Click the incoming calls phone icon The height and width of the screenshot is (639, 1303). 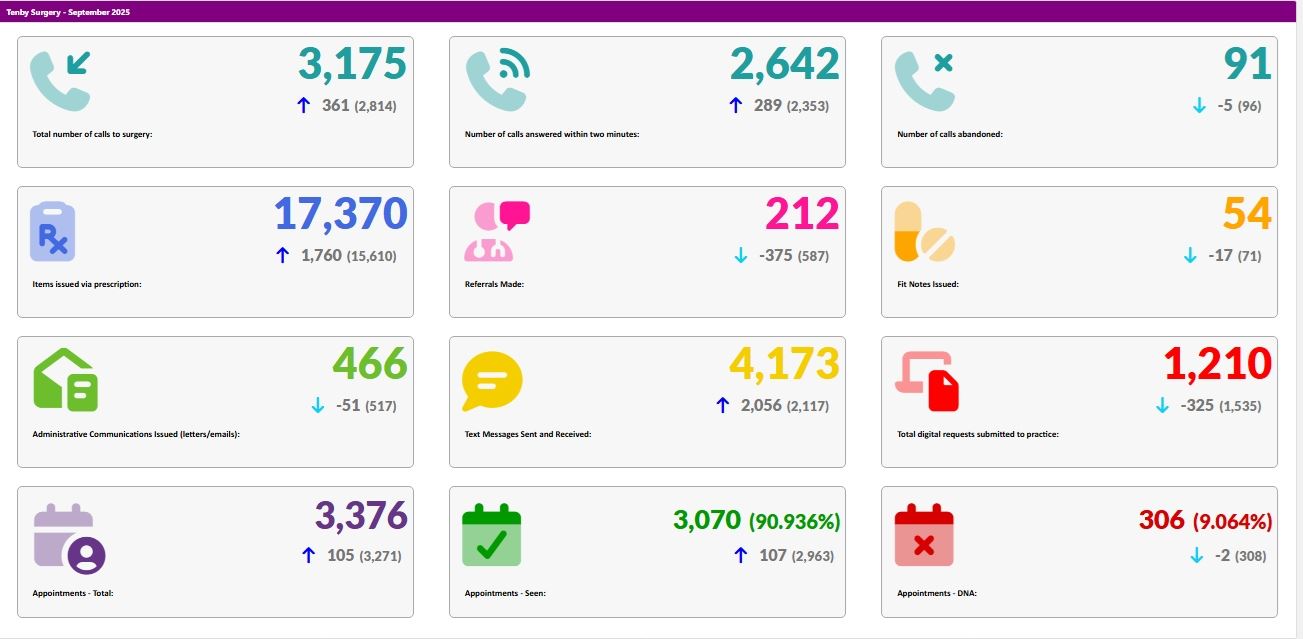pyautogui.click(x=61, y=80)
